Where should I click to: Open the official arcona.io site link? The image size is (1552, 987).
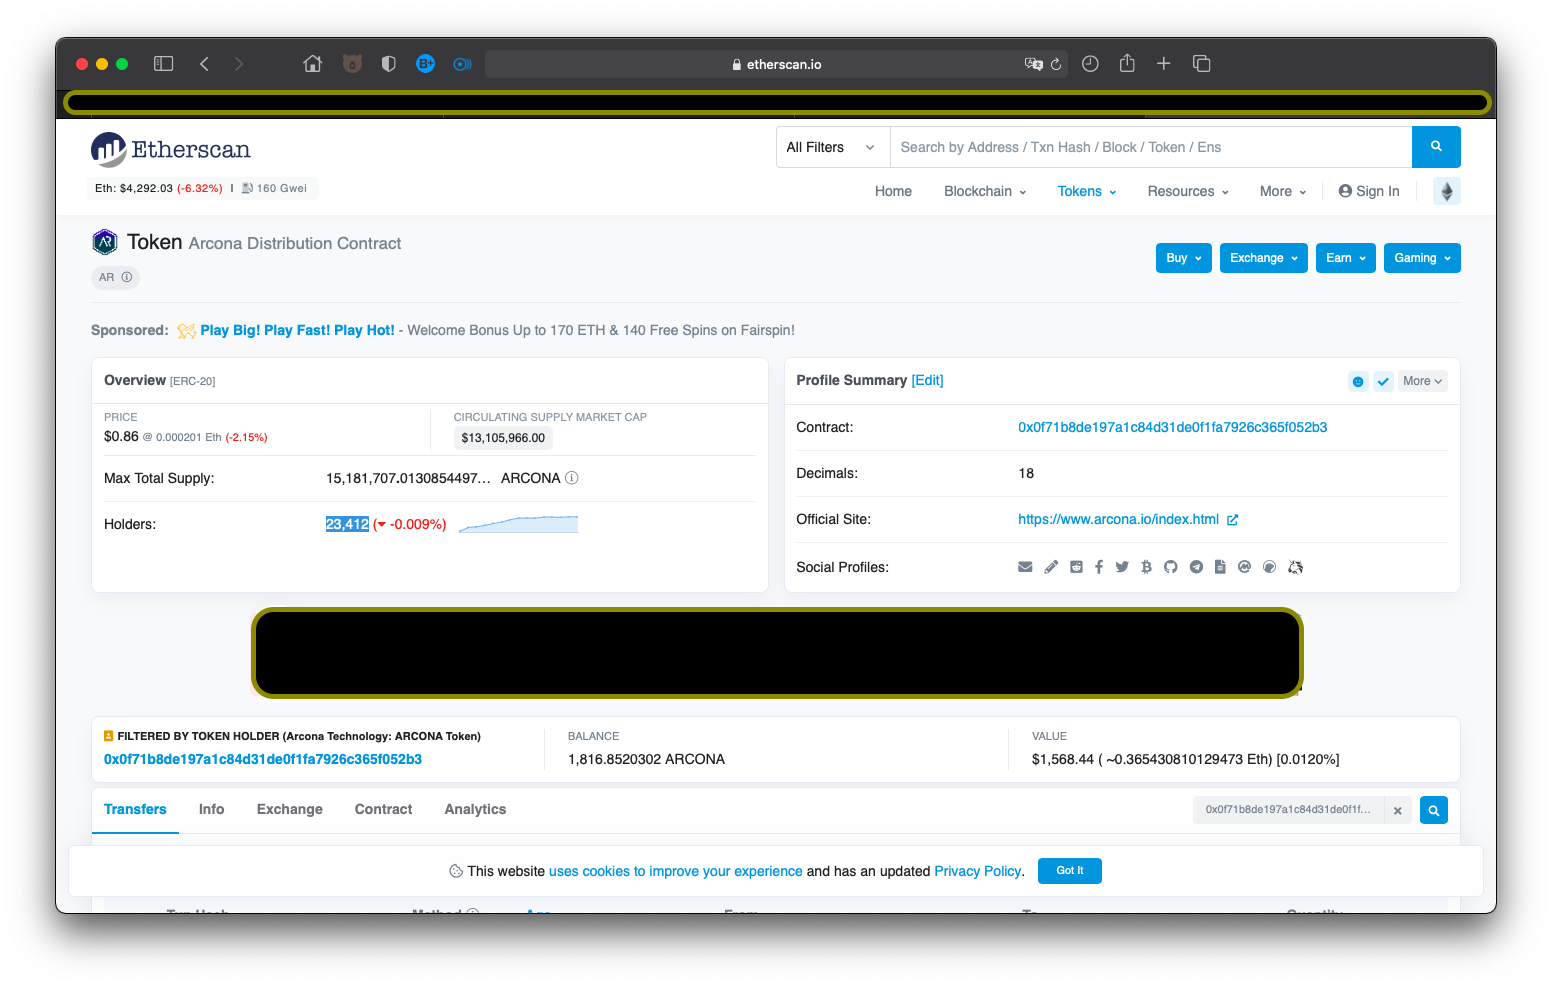pos(1128,519)
